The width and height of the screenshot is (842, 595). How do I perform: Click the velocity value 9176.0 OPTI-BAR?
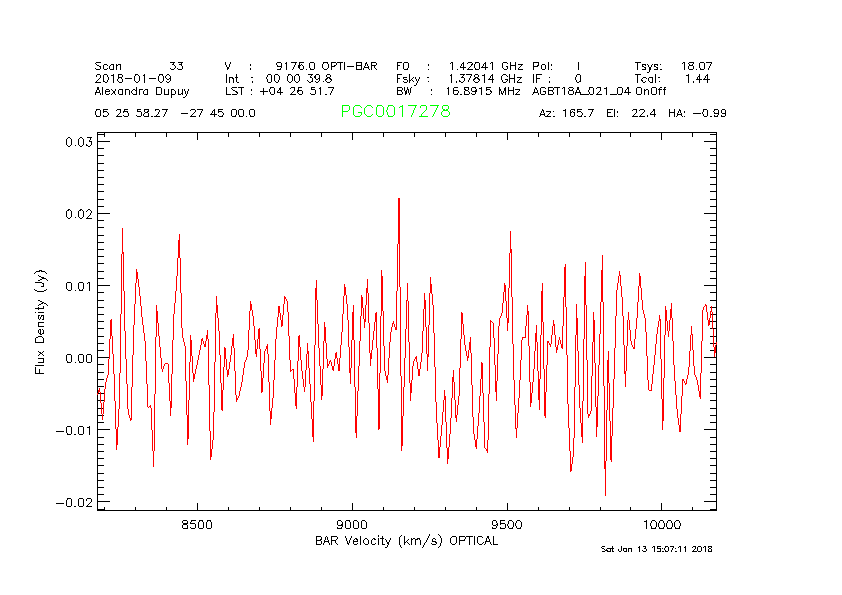point(326,66)
